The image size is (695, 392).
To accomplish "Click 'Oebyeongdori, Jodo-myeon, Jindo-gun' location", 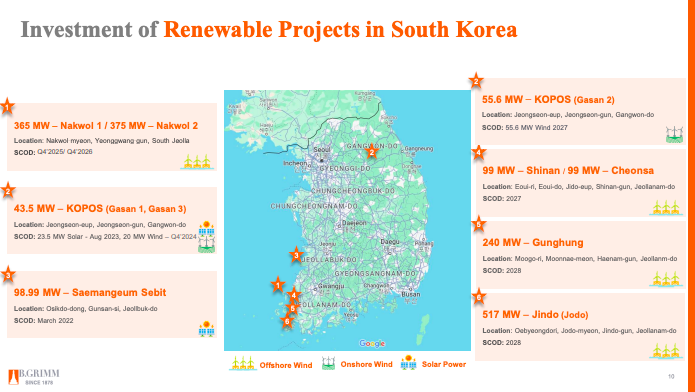I will coord(595,331).
